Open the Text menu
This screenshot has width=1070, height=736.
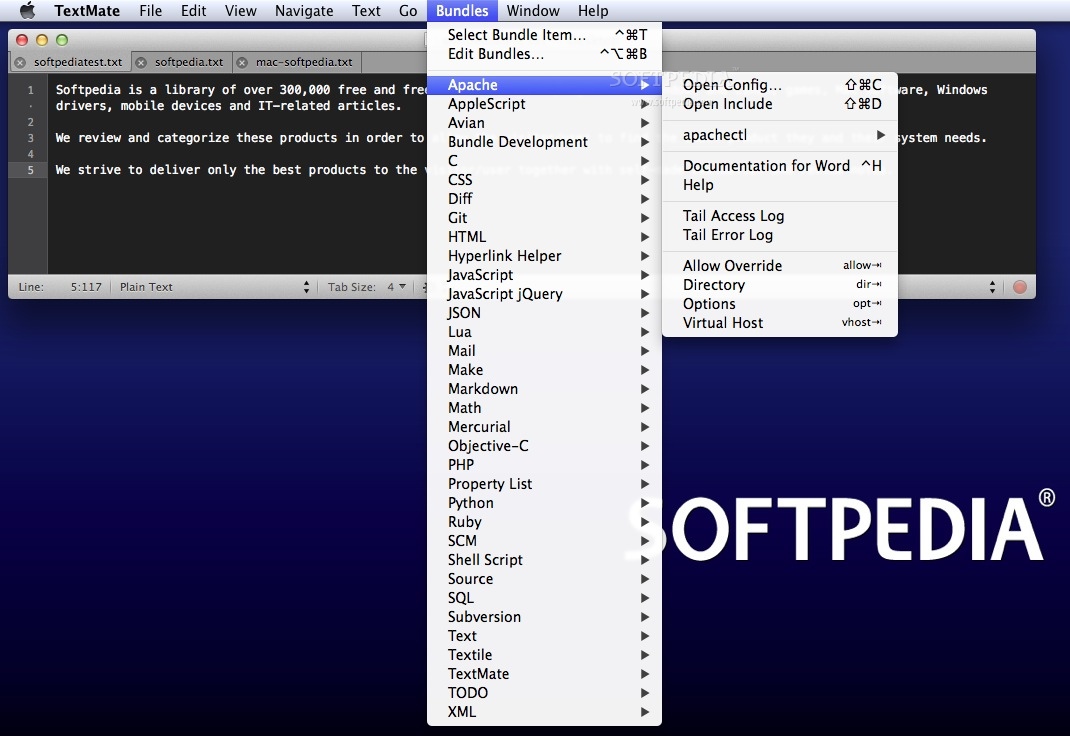click(x=366, y=10)
